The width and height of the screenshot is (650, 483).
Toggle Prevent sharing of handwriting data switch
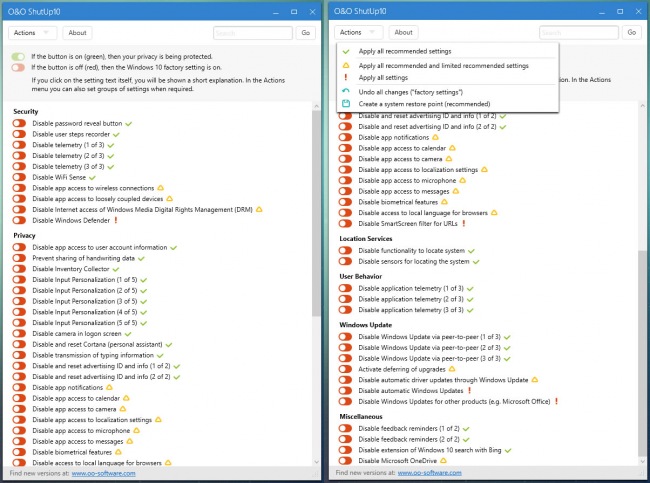pos(19,258)
